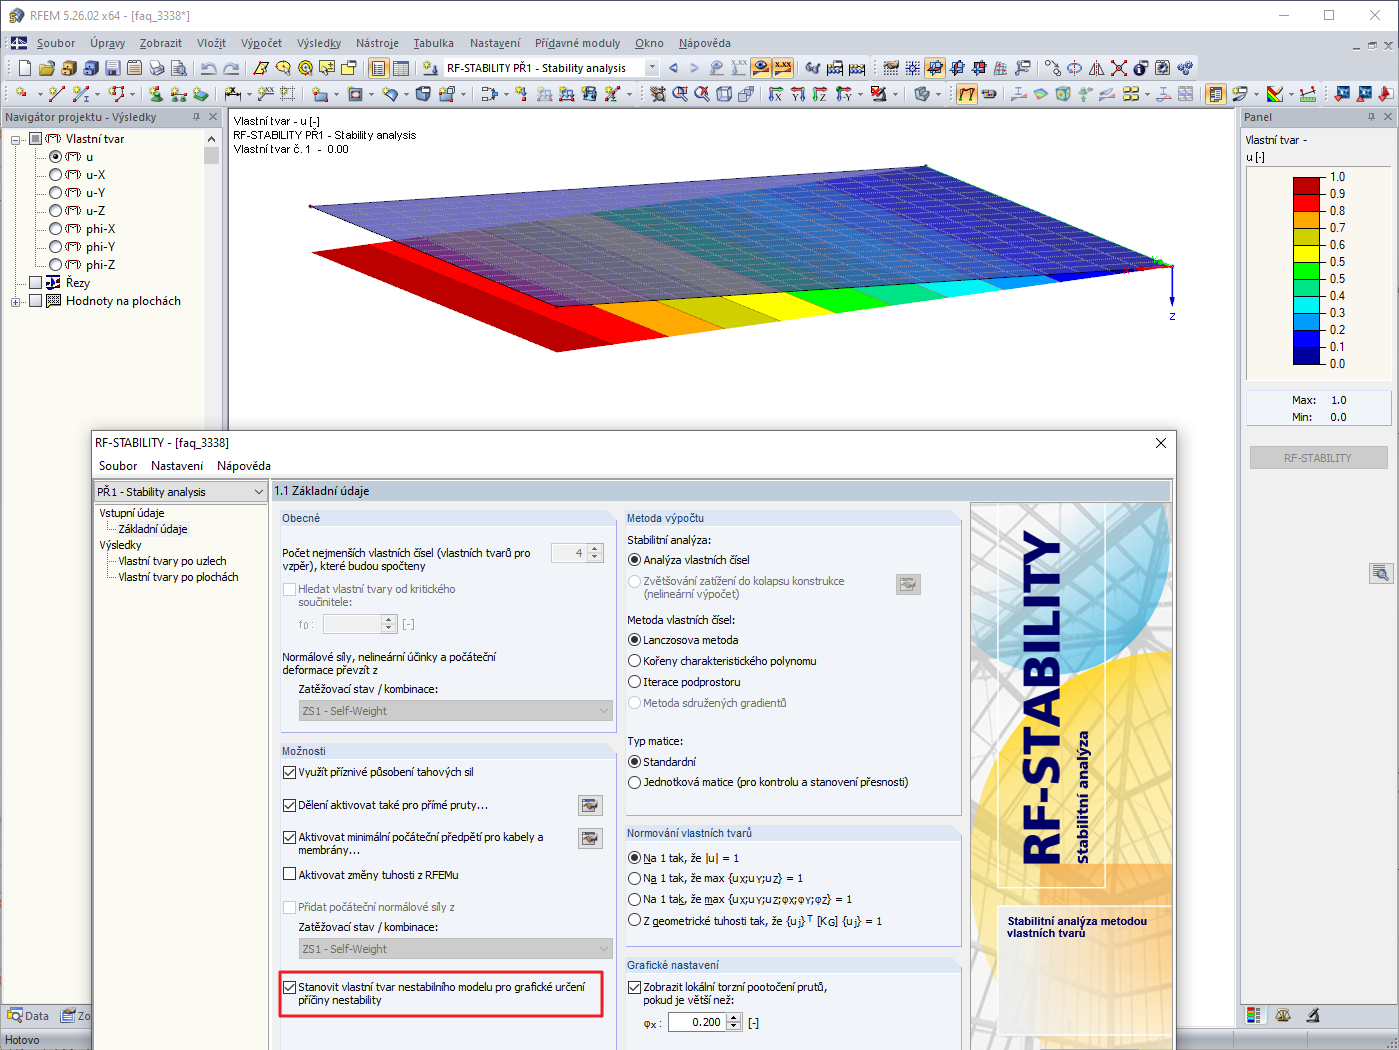Open the zoom results icon in Panel
Screen dimensions: 1399x1050
point(1381,573)
